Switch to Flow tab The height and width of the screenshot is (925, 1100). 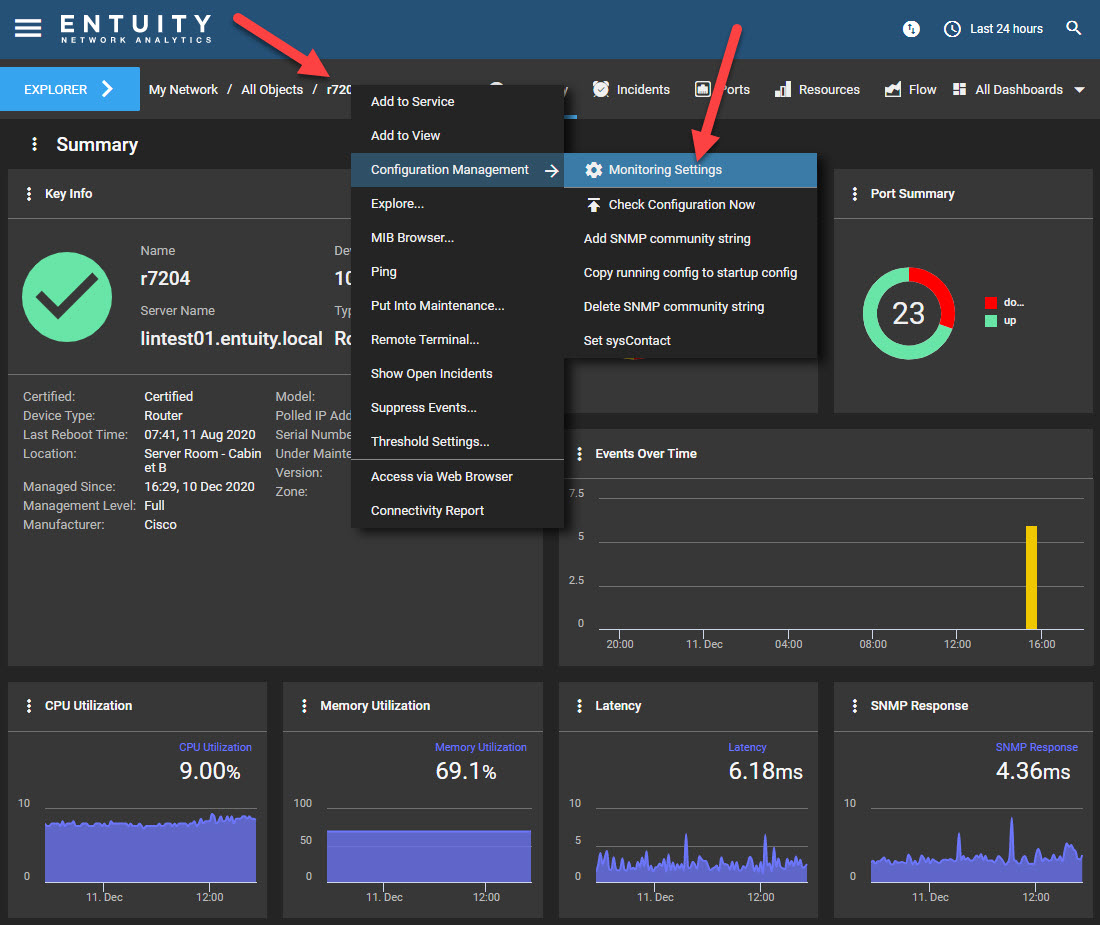911,89
